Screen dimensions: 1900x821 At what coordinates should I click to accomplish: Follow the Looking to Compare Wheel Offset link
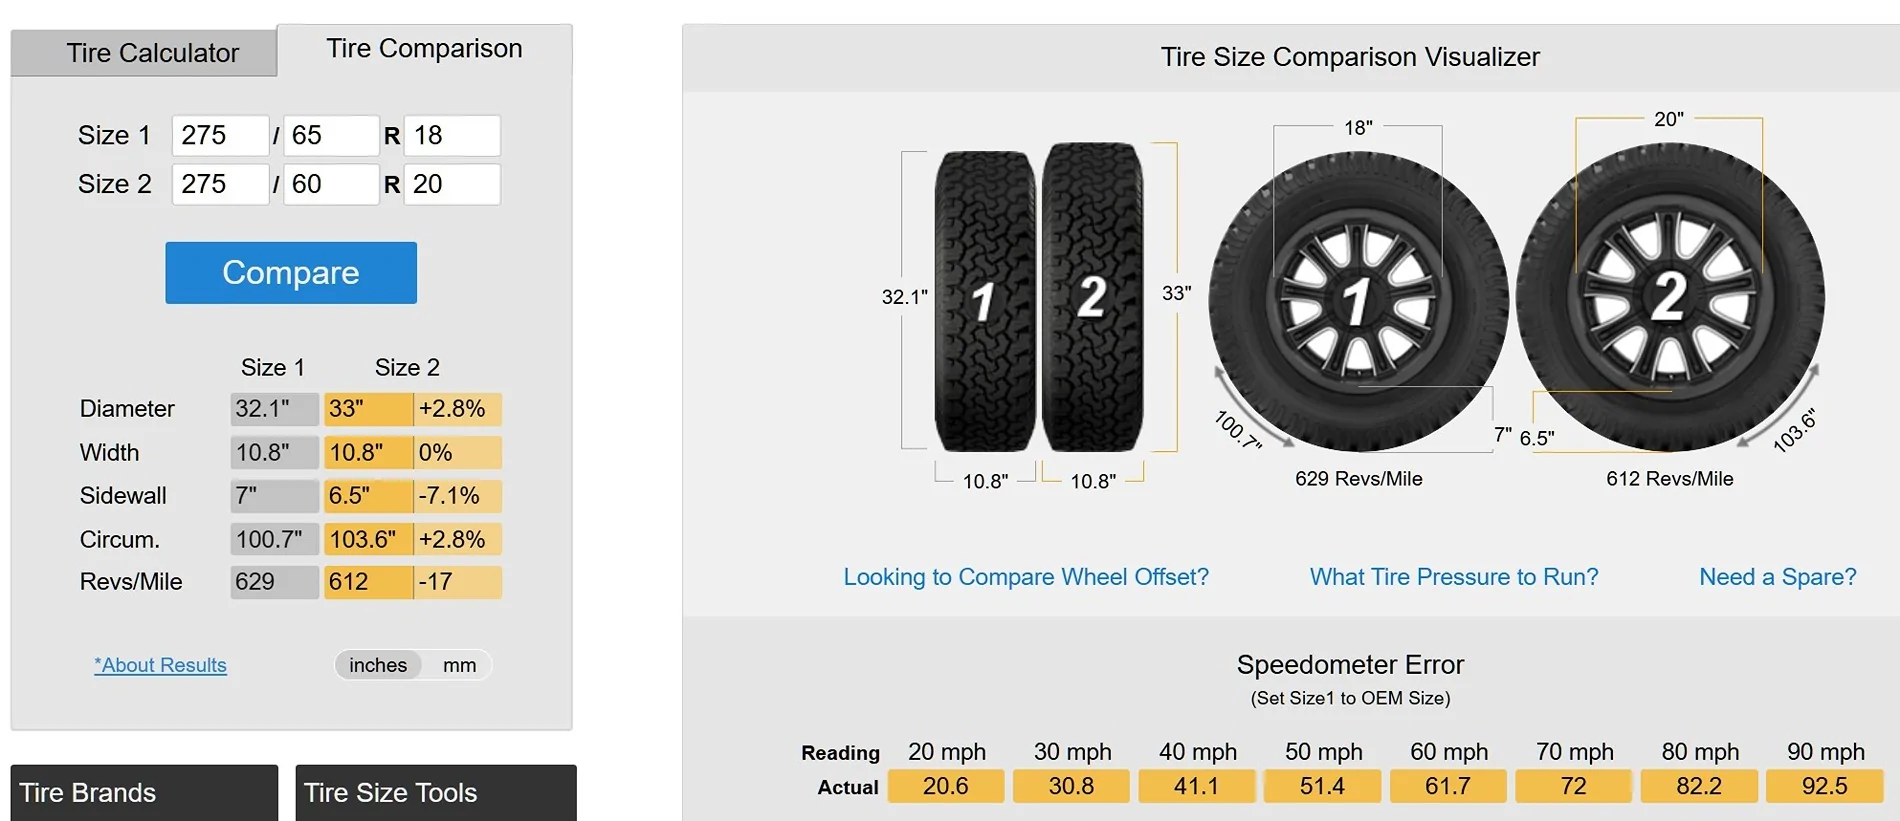(1026, 577)
